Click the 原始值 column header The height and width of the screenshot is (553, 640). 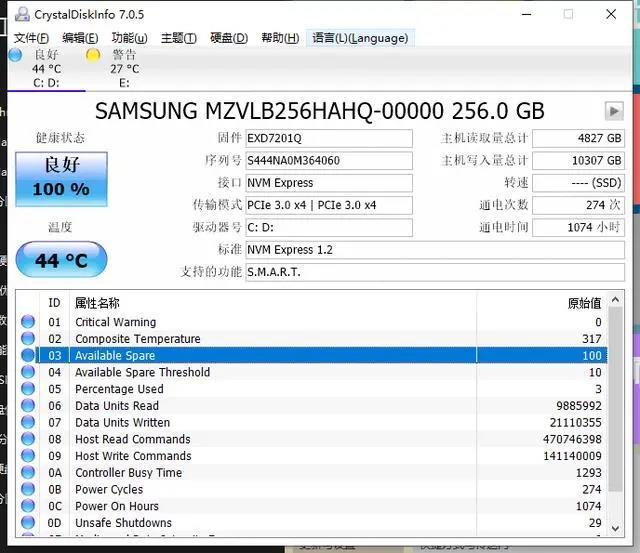542,303
